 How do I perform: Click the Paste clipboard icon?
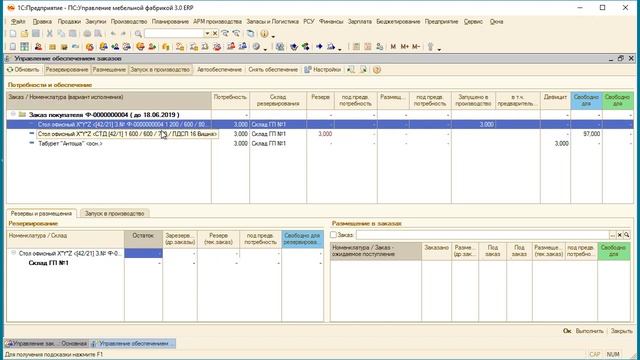[x=73, y=34]
